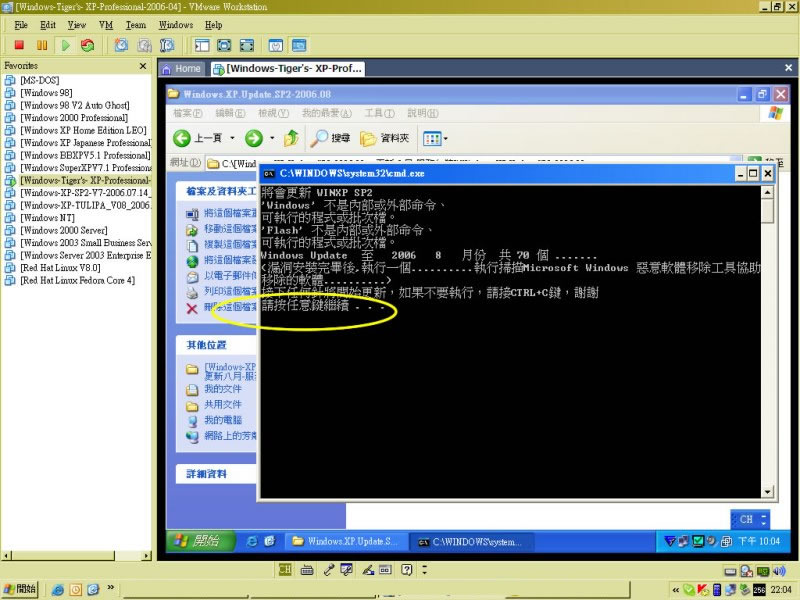Close the Favorites sidebar panel

point(143,66)
